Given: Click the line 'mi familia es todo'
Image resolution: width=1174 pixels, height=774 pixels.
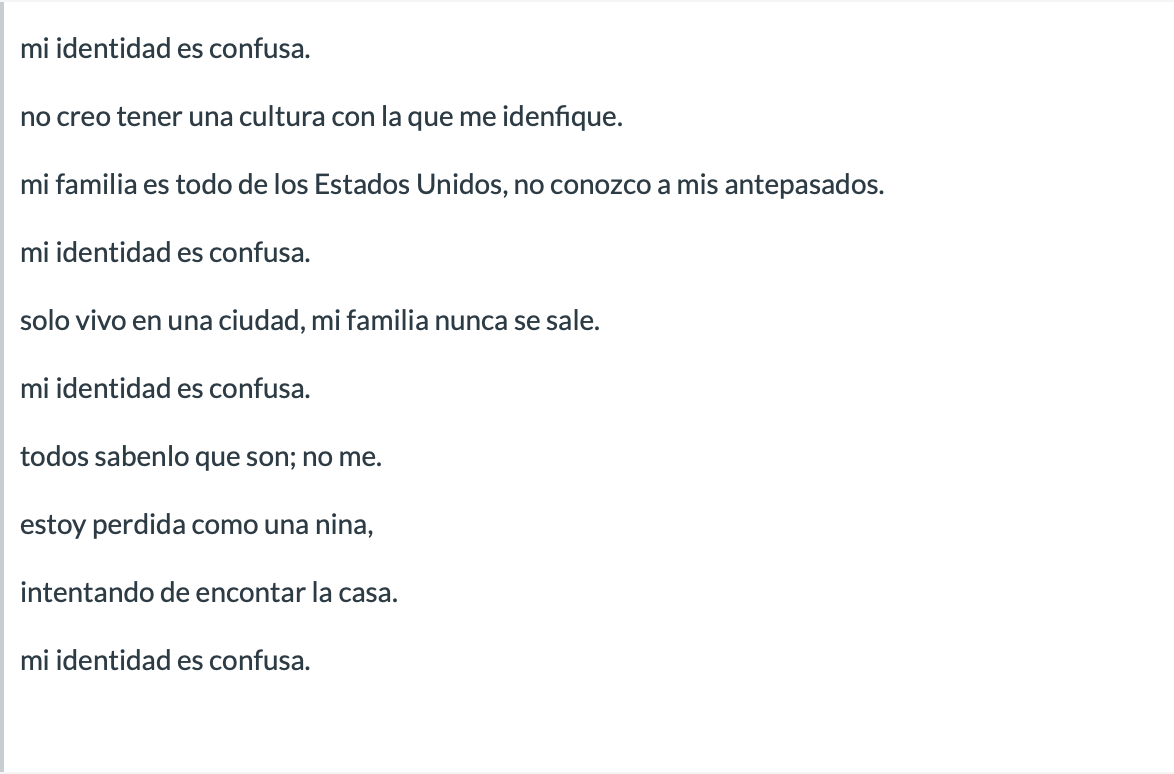Looking at the screenshot, I should coord(452,185).
